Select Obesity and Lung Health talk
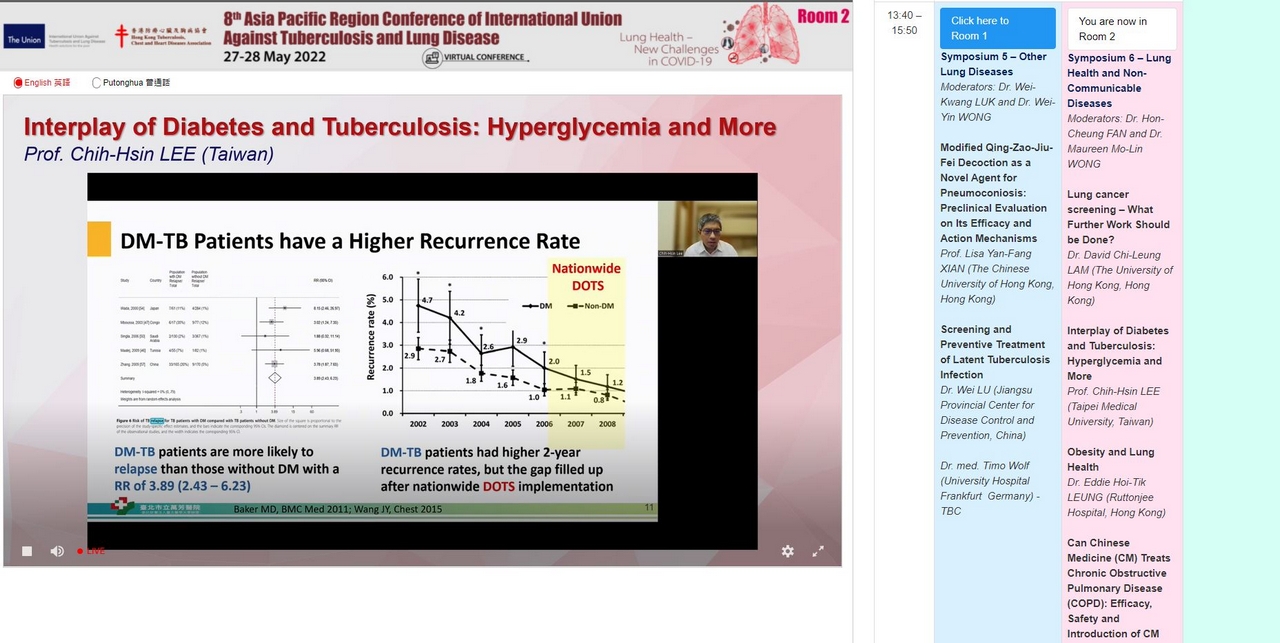 pyautogui.click(x=1110, y=459)
